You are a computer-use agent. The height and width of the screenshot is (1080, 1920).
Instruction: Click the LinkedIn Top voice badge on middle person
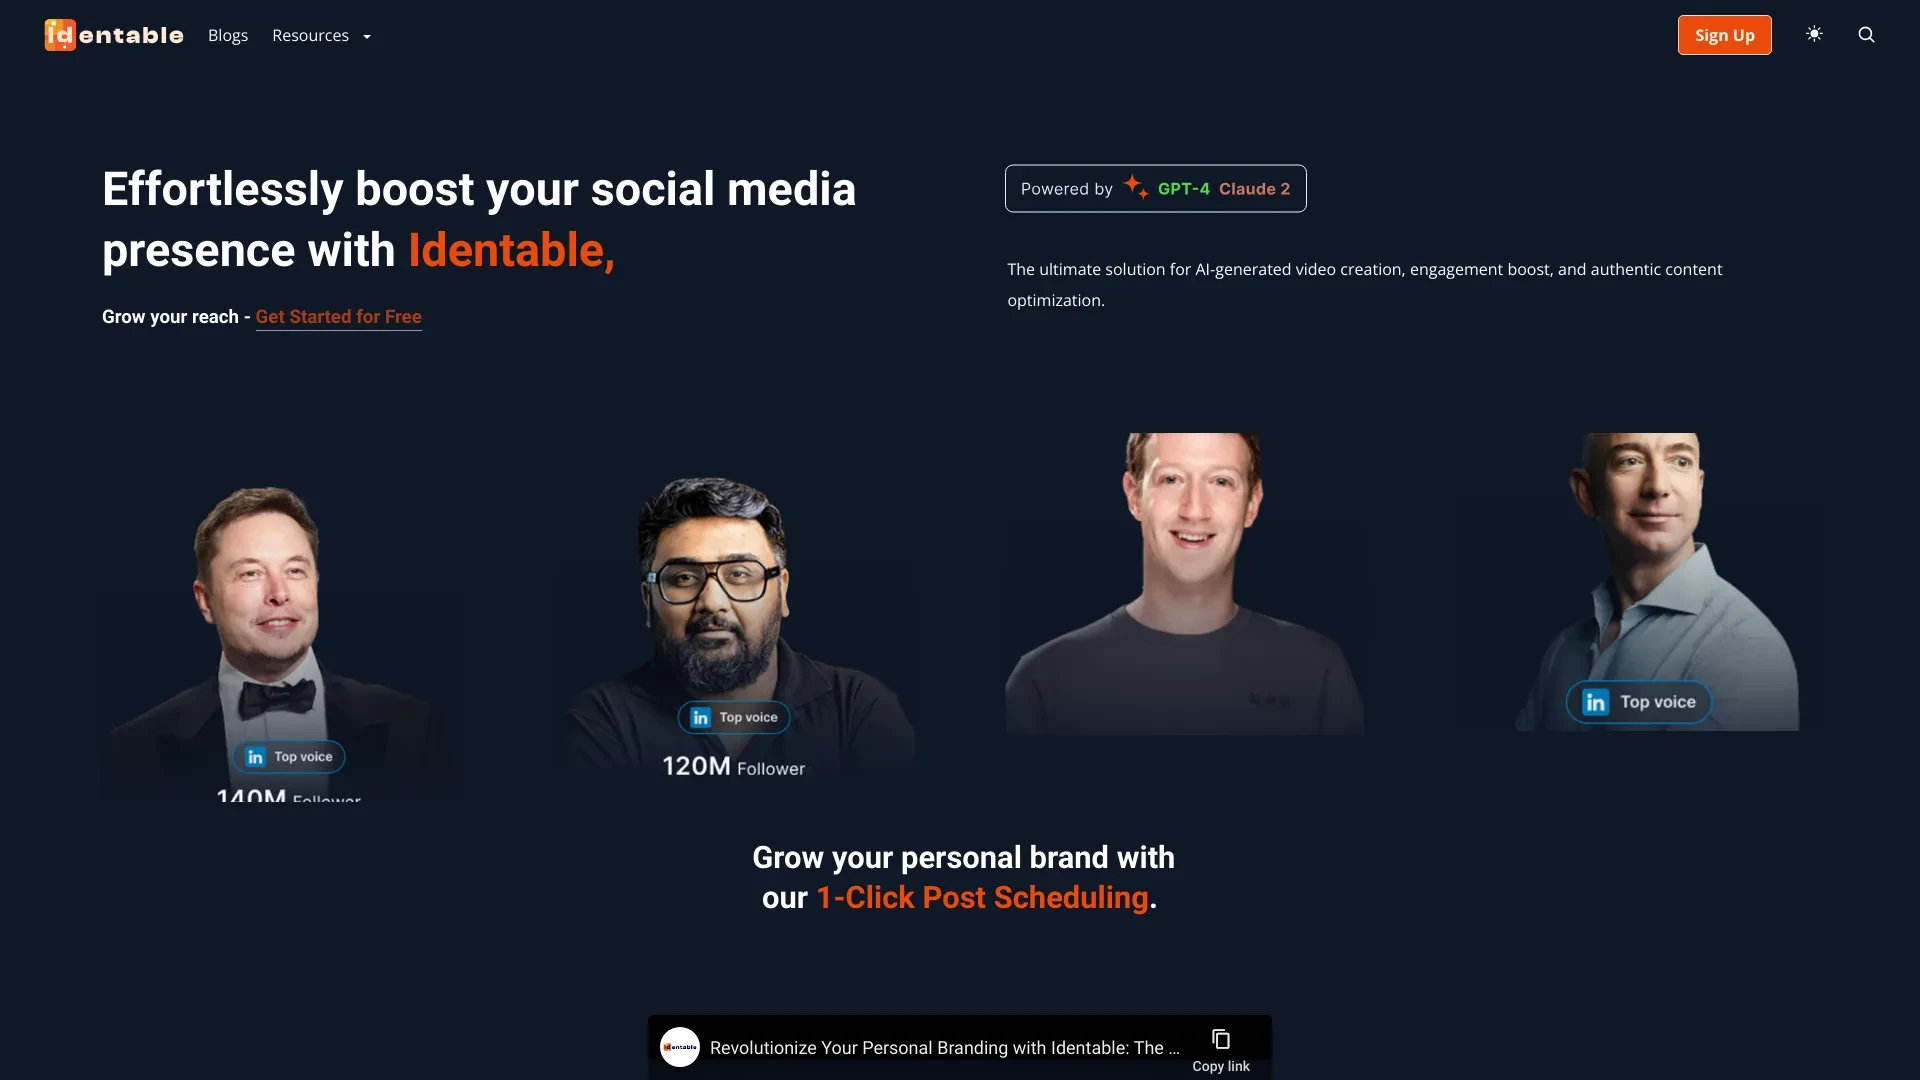point(732,717)
